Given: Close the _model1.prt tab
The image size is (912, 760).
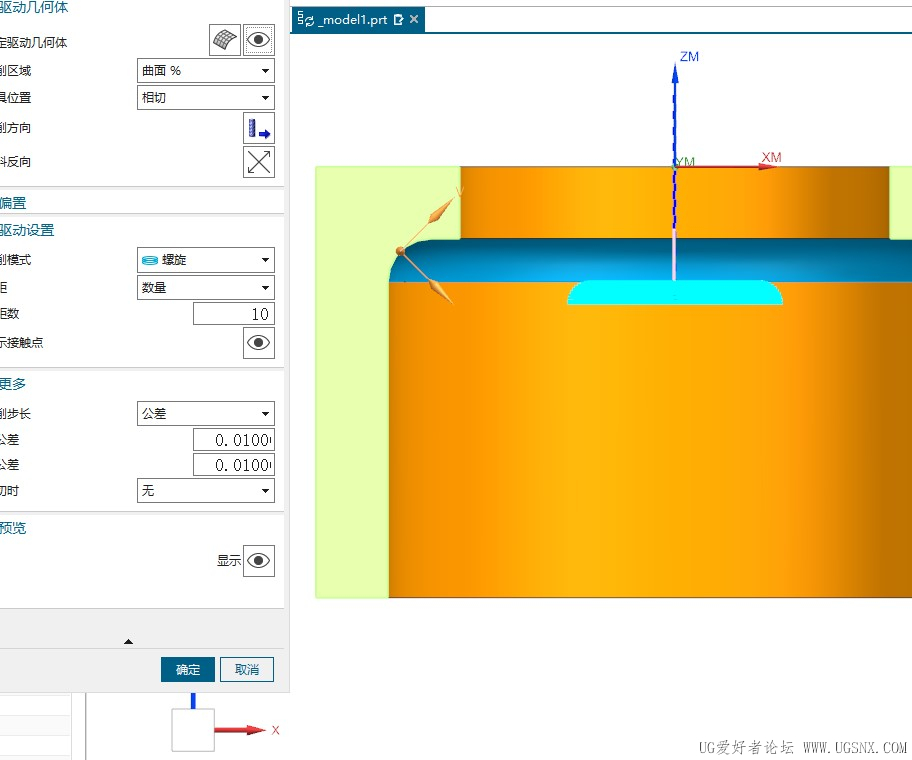Looking at the screenshot, I should pyautogui.click(x=414, y=19).
